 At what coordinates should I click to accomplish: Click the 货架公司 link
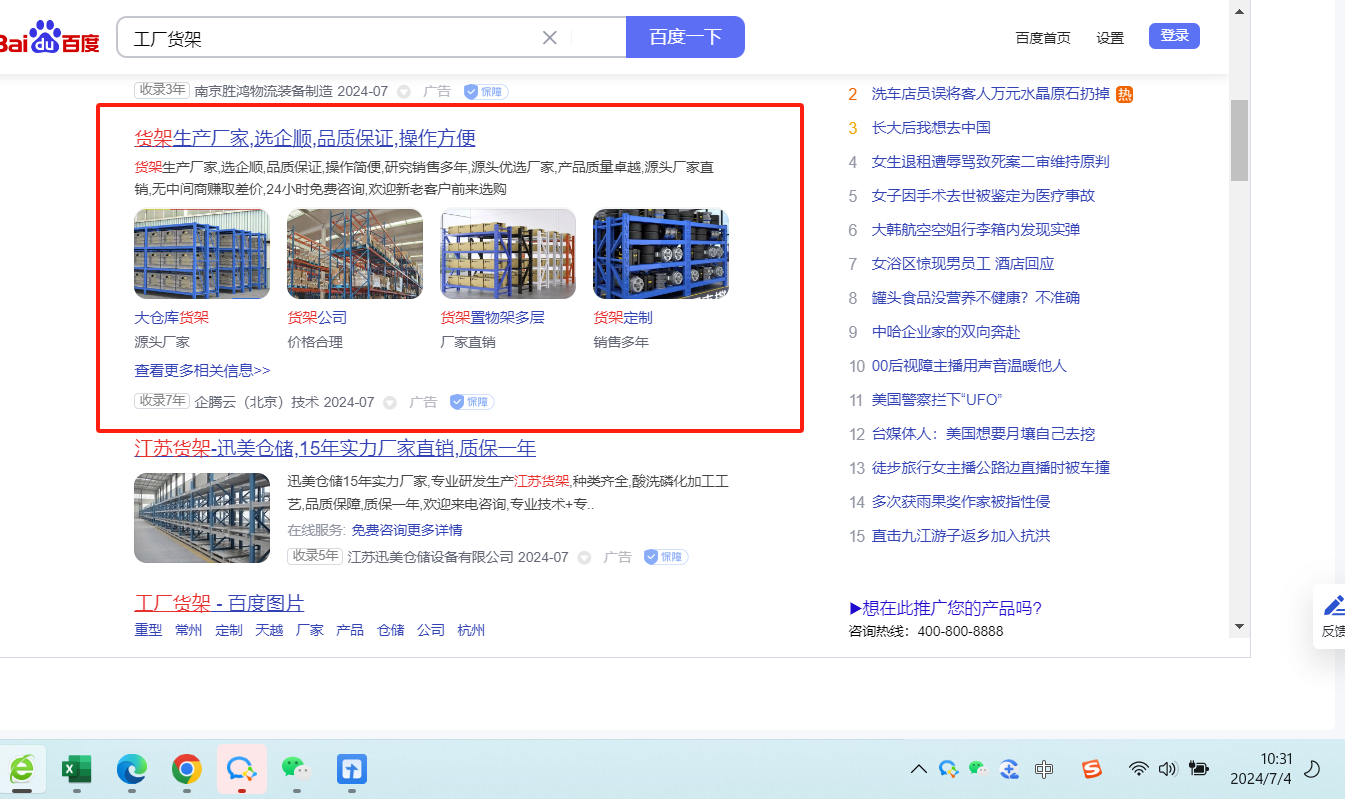317,317
